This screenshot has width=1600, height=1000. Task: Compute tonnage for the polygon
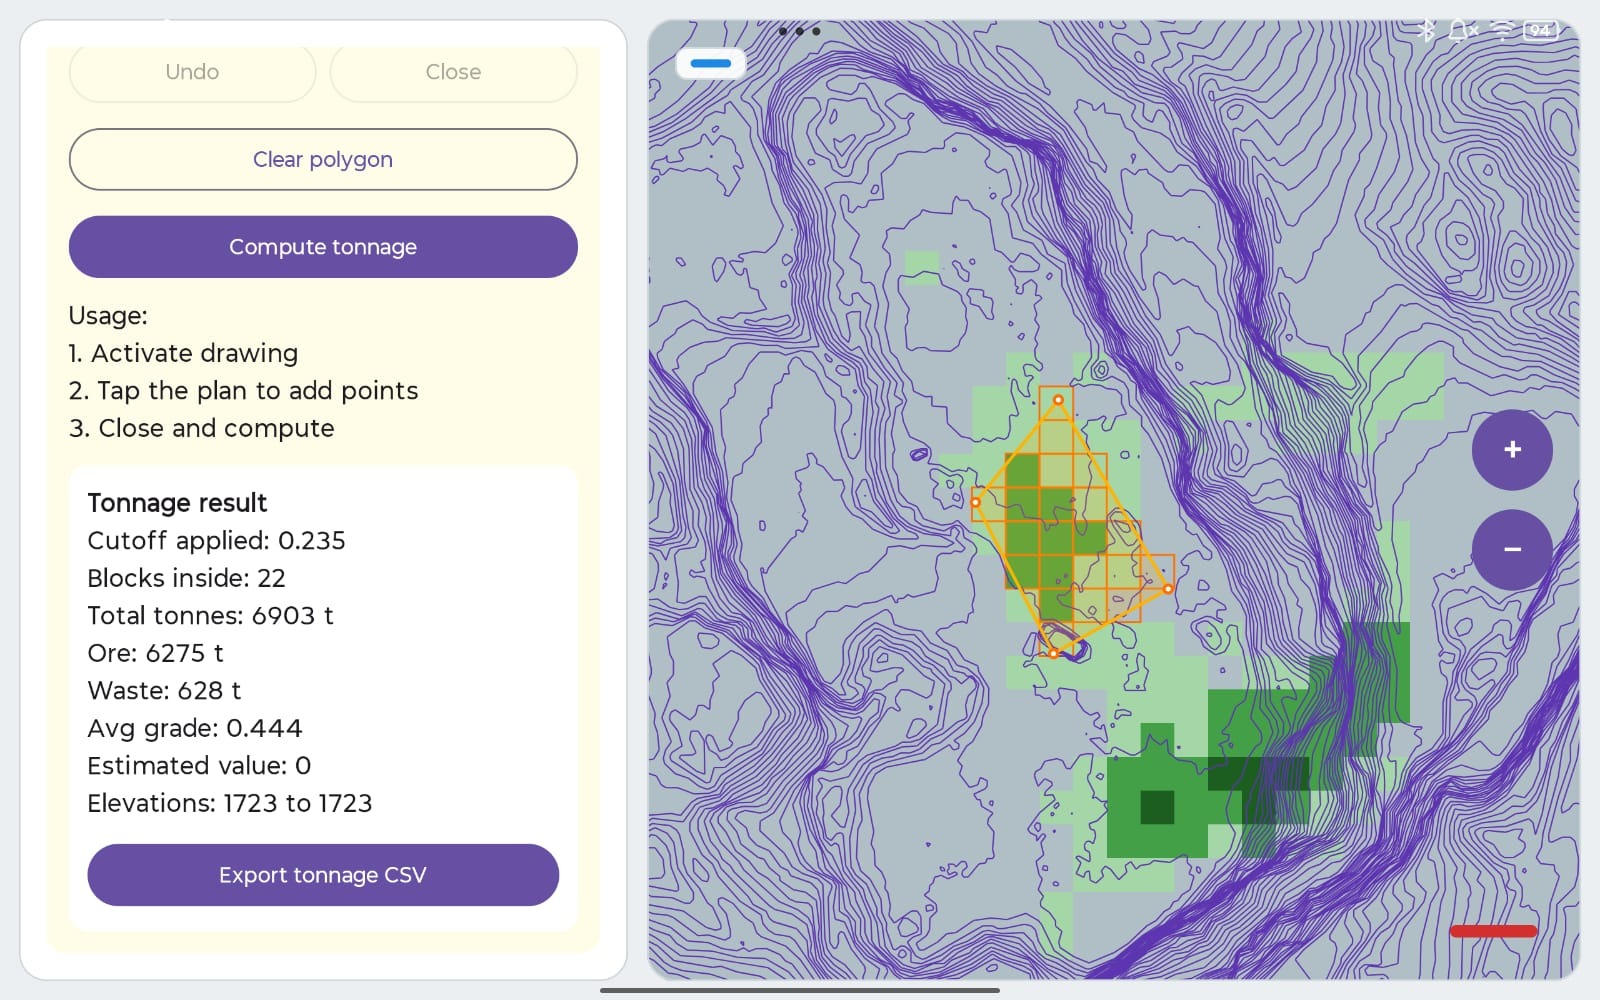click(323, 247)
